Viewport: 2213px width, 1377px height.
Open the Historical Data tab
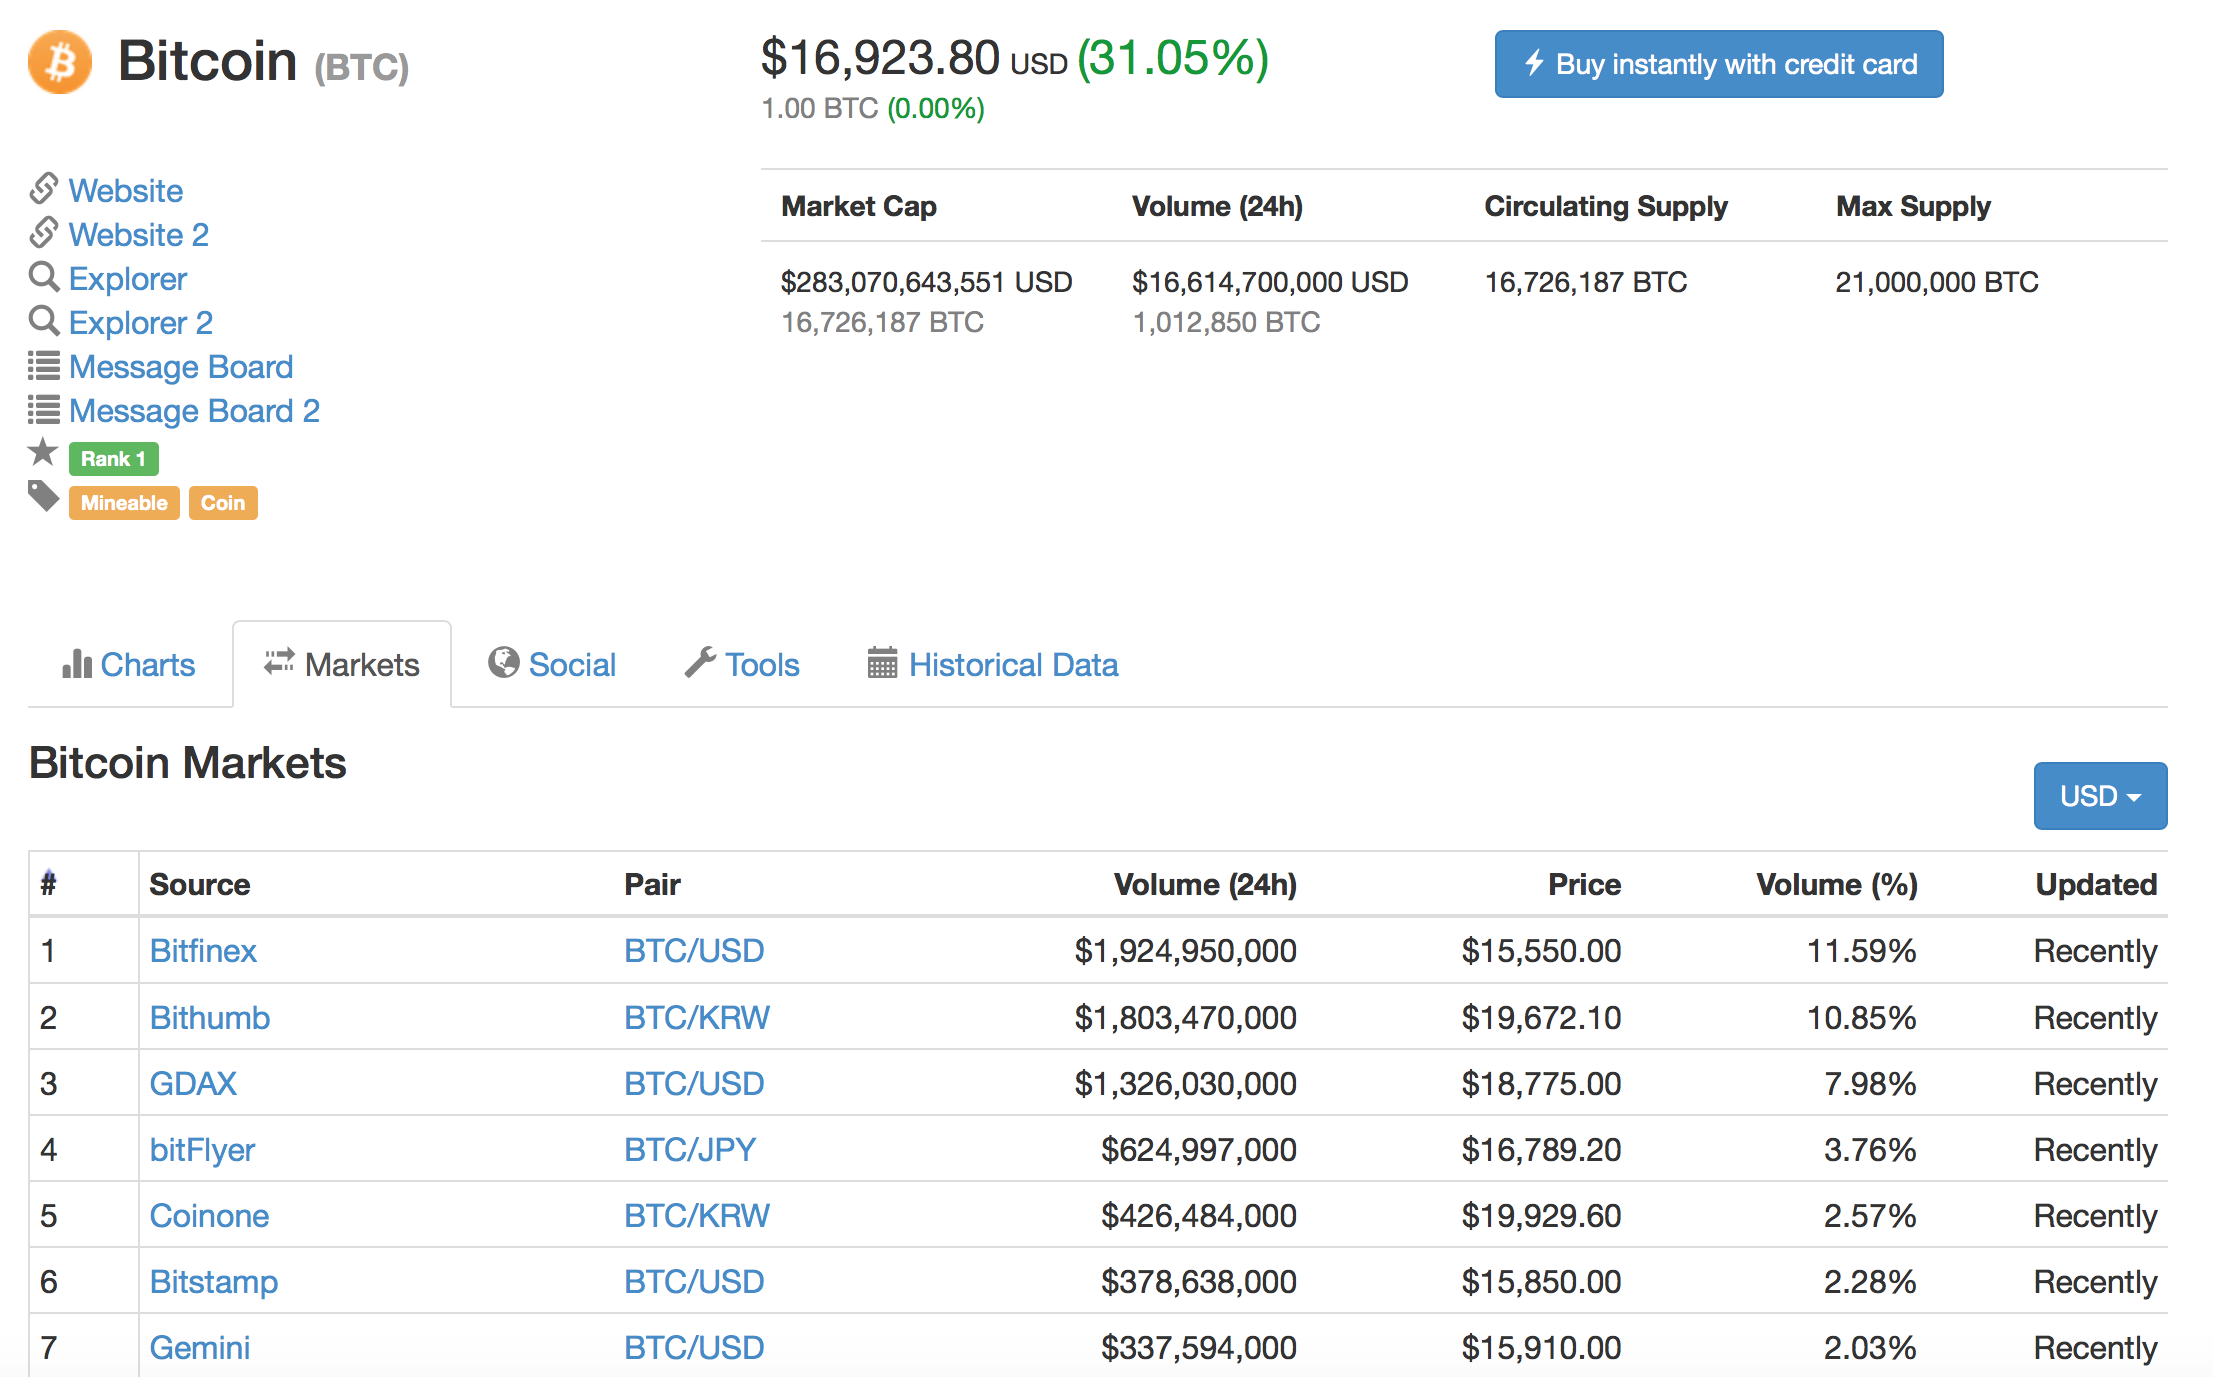(x=993, y=664)
